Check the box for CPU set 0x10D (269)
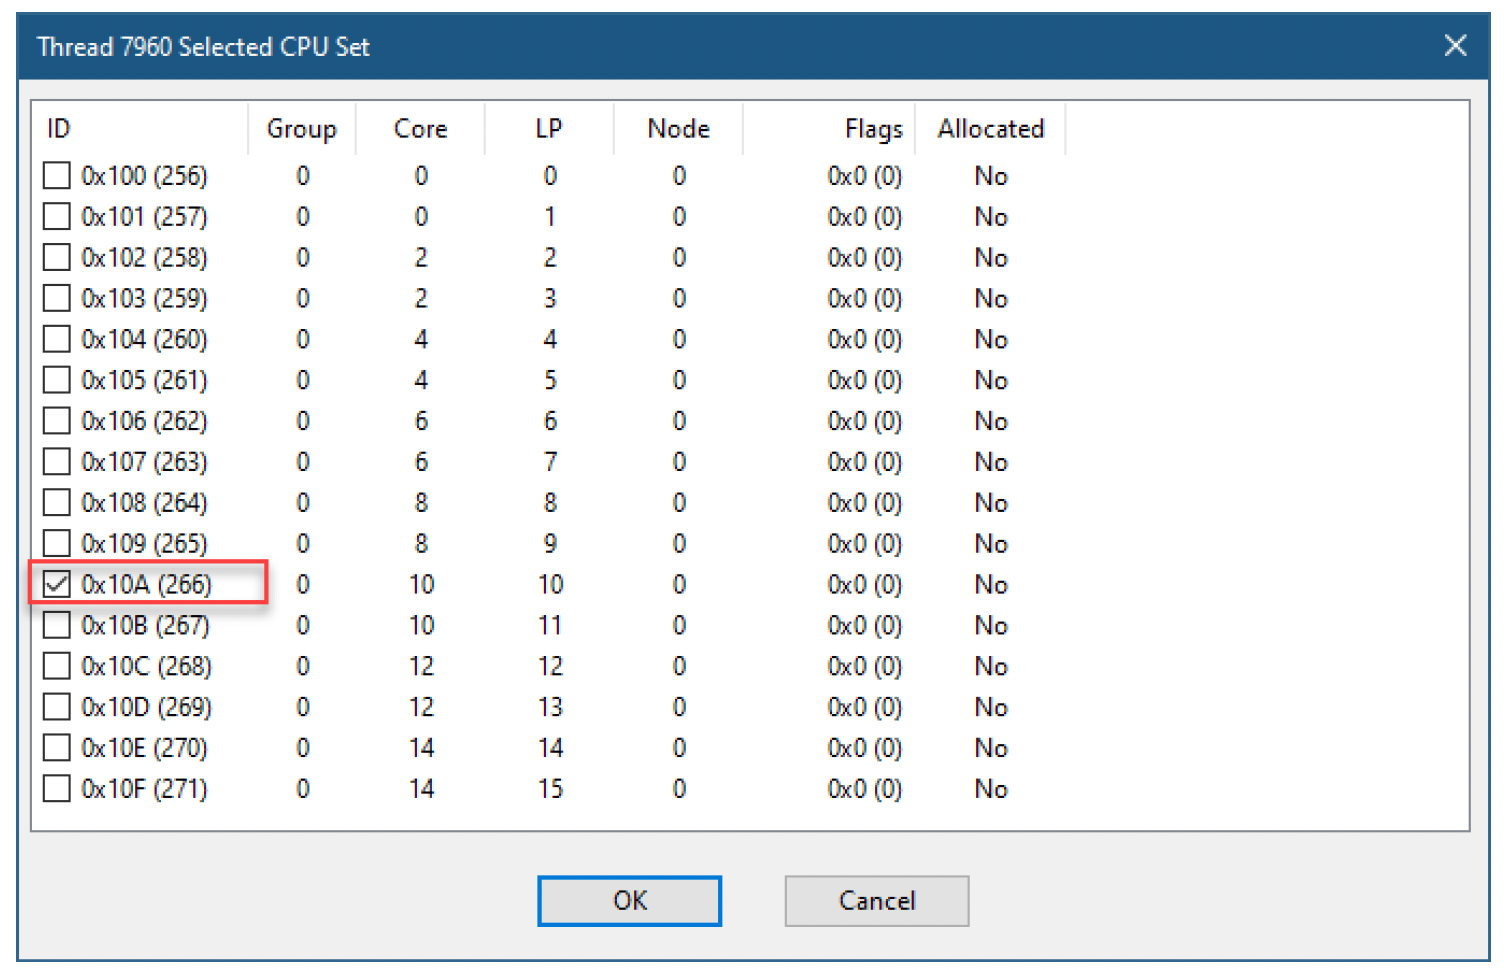1504x970 pixels. tap(57, 707)
